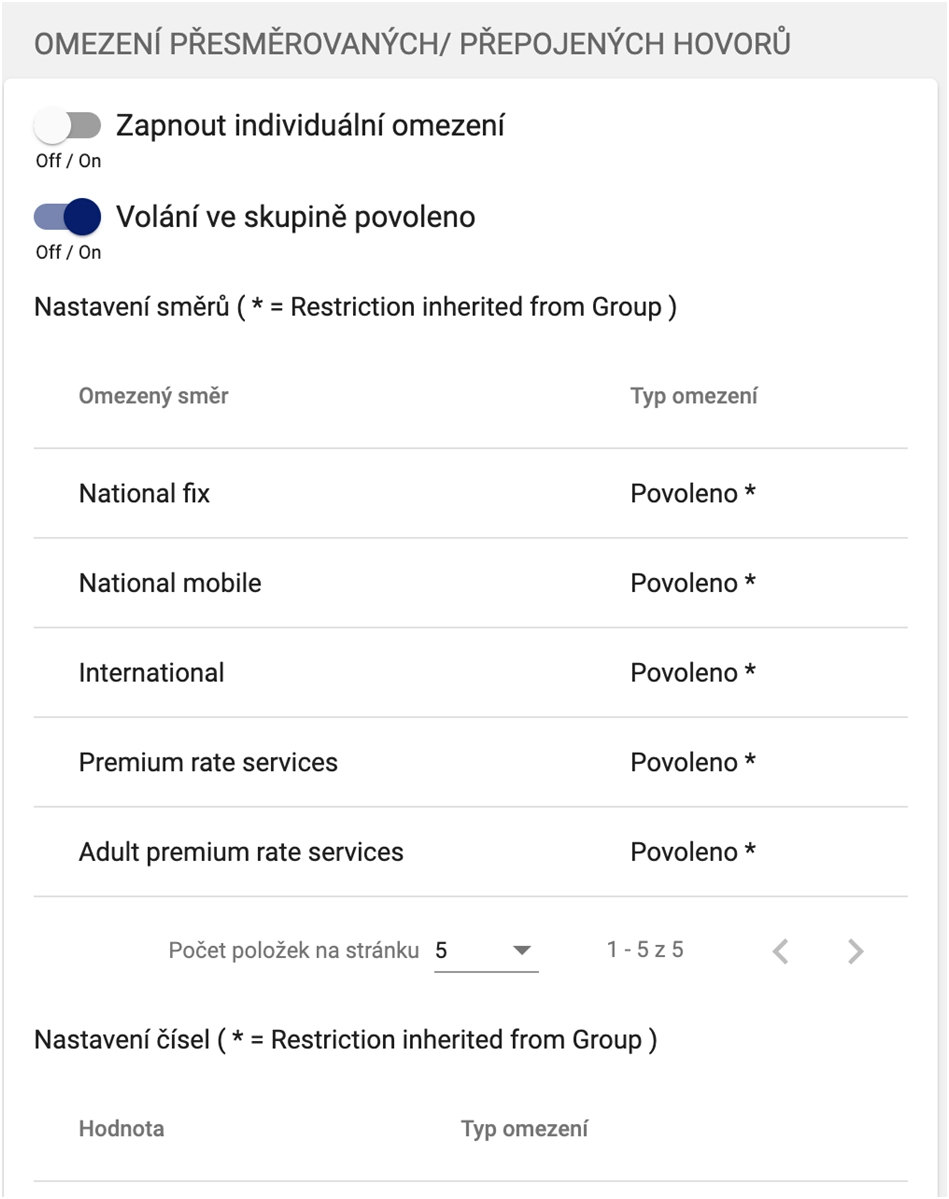Click the Typ omezení header in directions table
The width and height of the screenshot is (949, 1199).
[x=693, y=396]
